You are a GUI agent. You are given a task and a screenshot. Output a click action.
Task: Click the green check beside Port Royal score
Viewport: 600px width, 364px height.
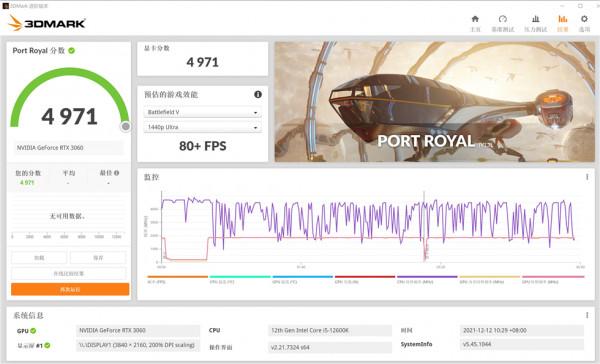pos(72,51)
